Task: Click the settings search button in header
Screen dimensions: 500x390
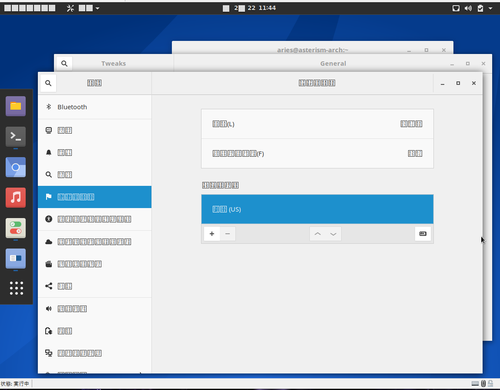Action: tap(48, 83)
